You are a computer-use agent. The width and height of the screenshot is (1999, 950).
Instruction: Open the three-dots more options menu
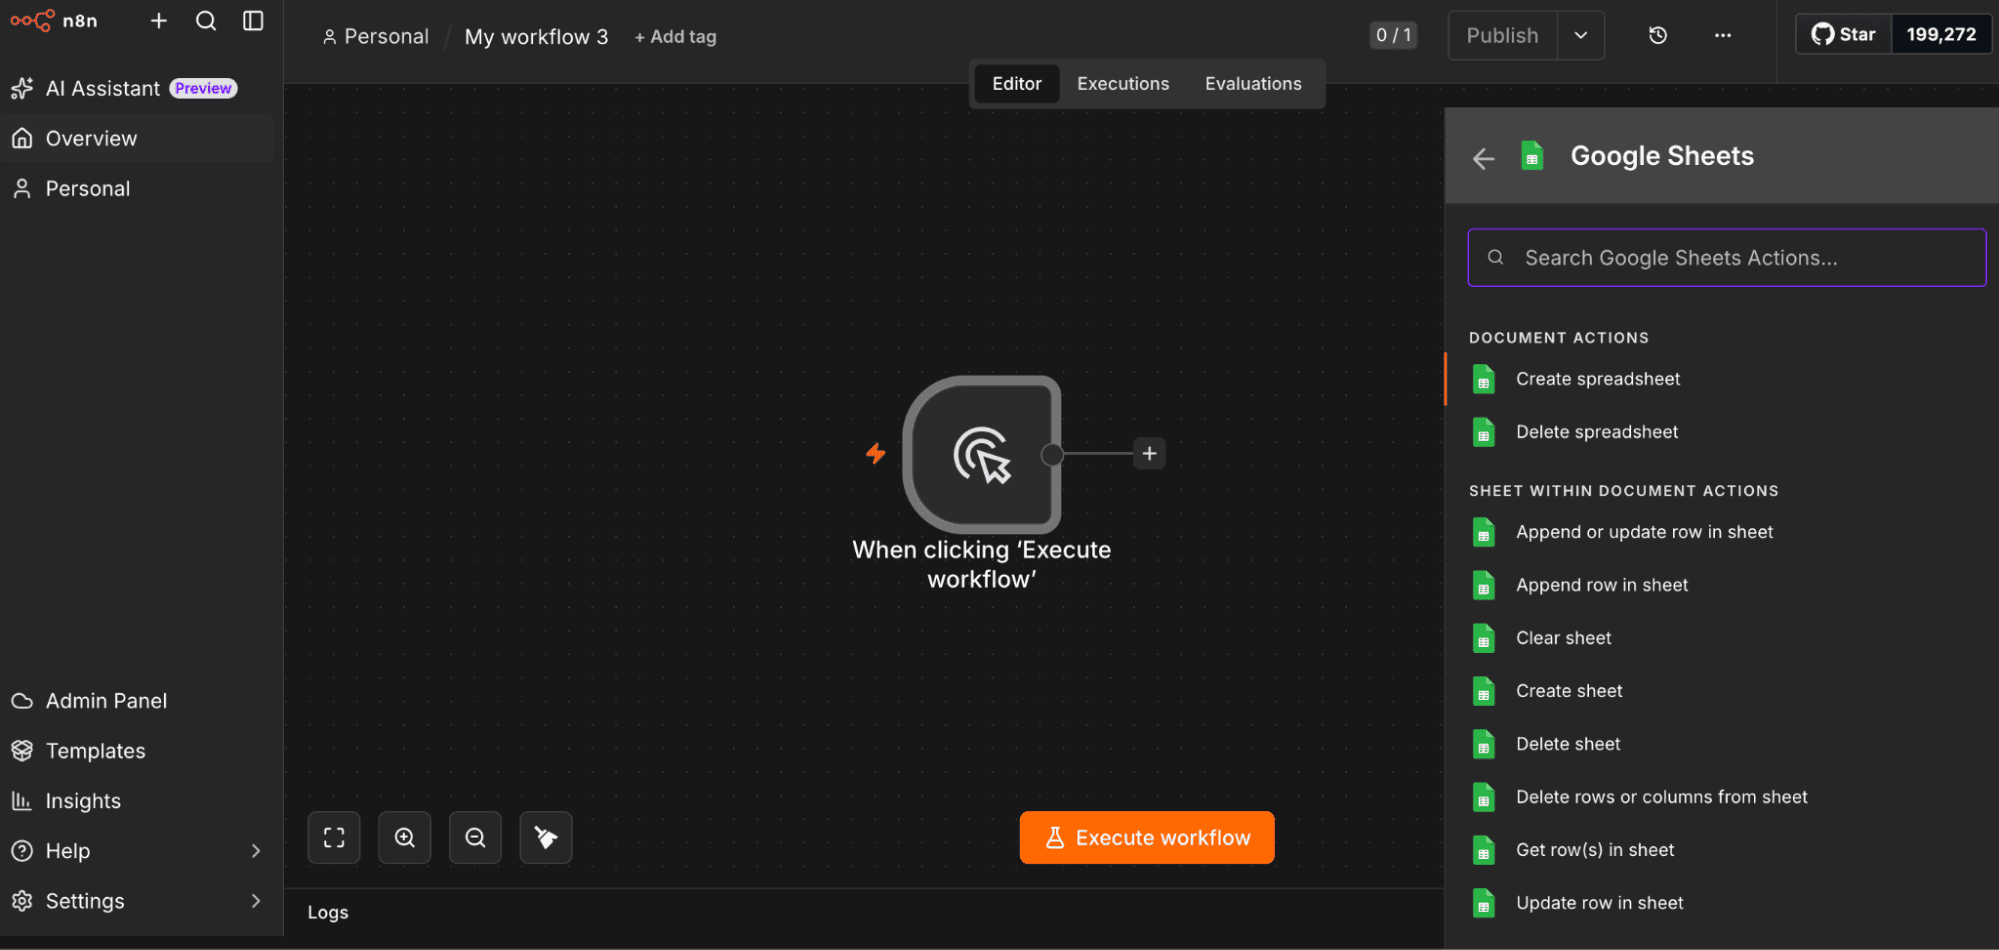click(1722, 35)
